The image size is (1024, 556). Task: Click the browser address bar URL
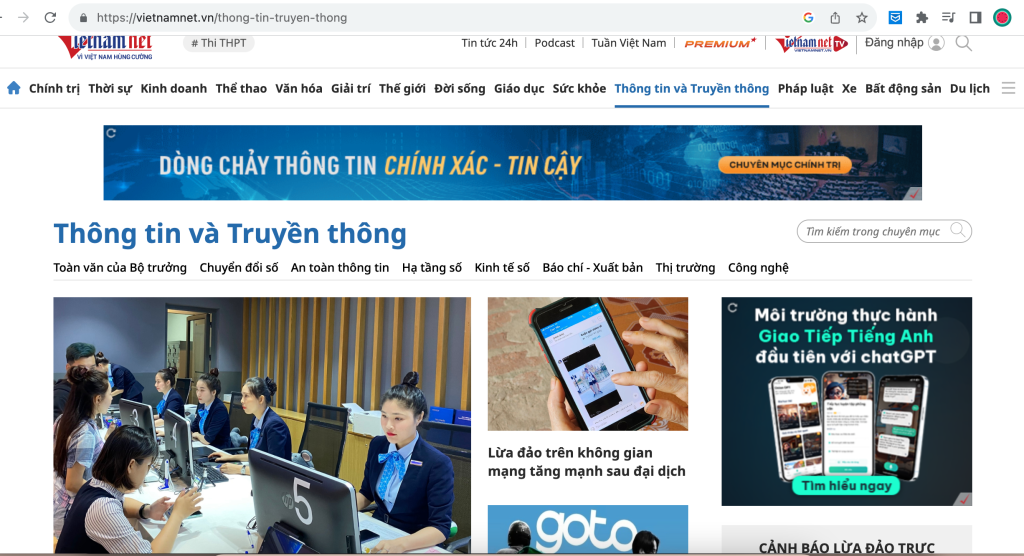point(222,18)
